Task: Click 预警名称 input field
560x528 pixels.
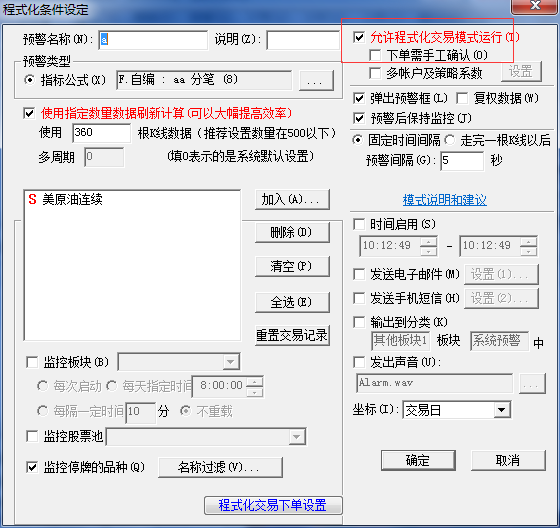Action: click(153, 40)
